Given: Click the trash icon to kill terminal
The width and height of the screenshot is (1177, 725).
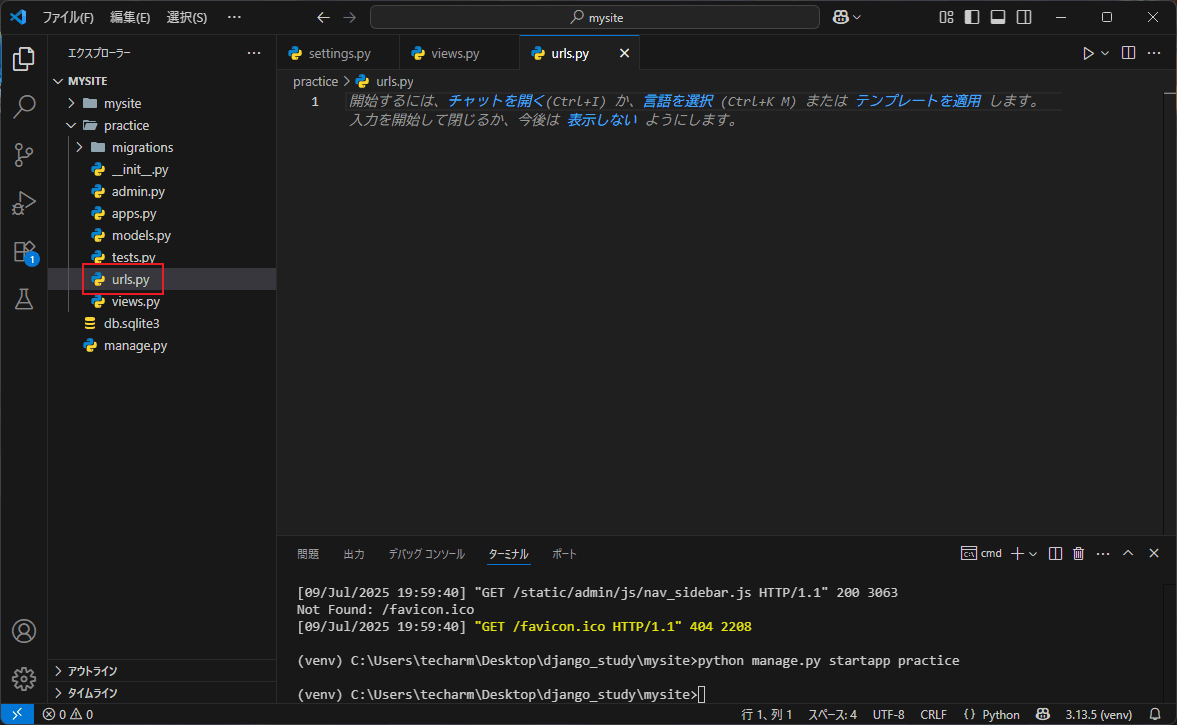Looking at the screenshot, I should pos(1079,553).
